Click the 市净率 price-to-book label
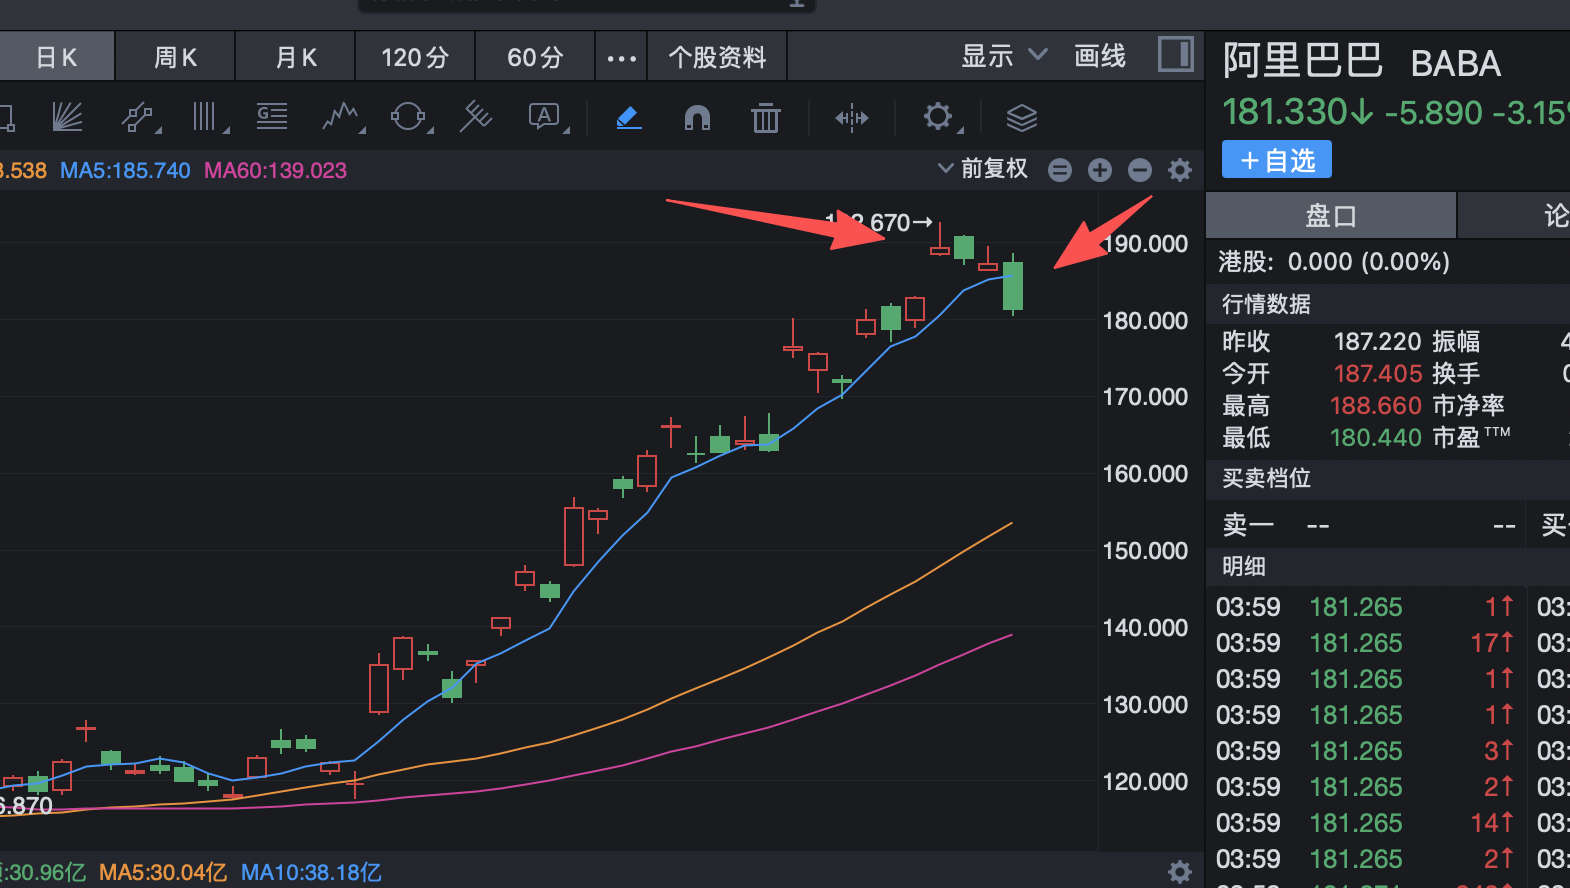Image resolution: width=1570 pixels, height=888 pixels. point(1468,406)
